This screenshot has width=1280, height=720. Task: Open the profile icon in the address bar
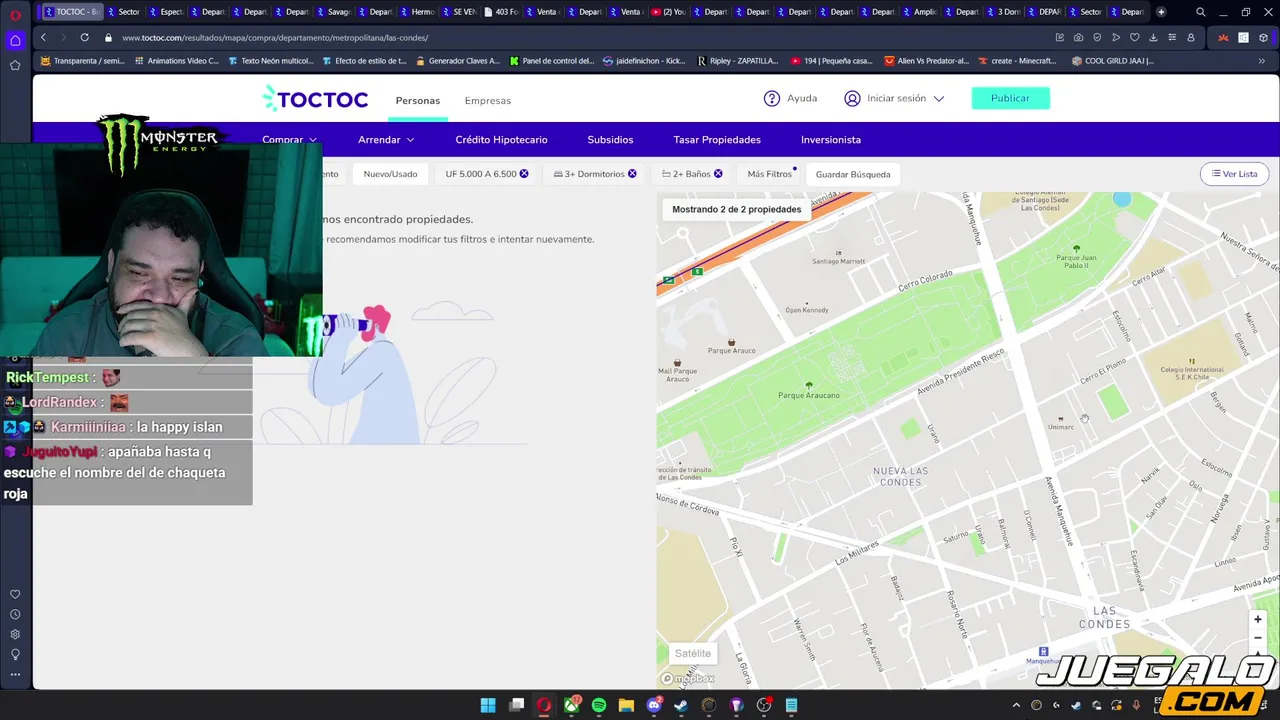1190,37
